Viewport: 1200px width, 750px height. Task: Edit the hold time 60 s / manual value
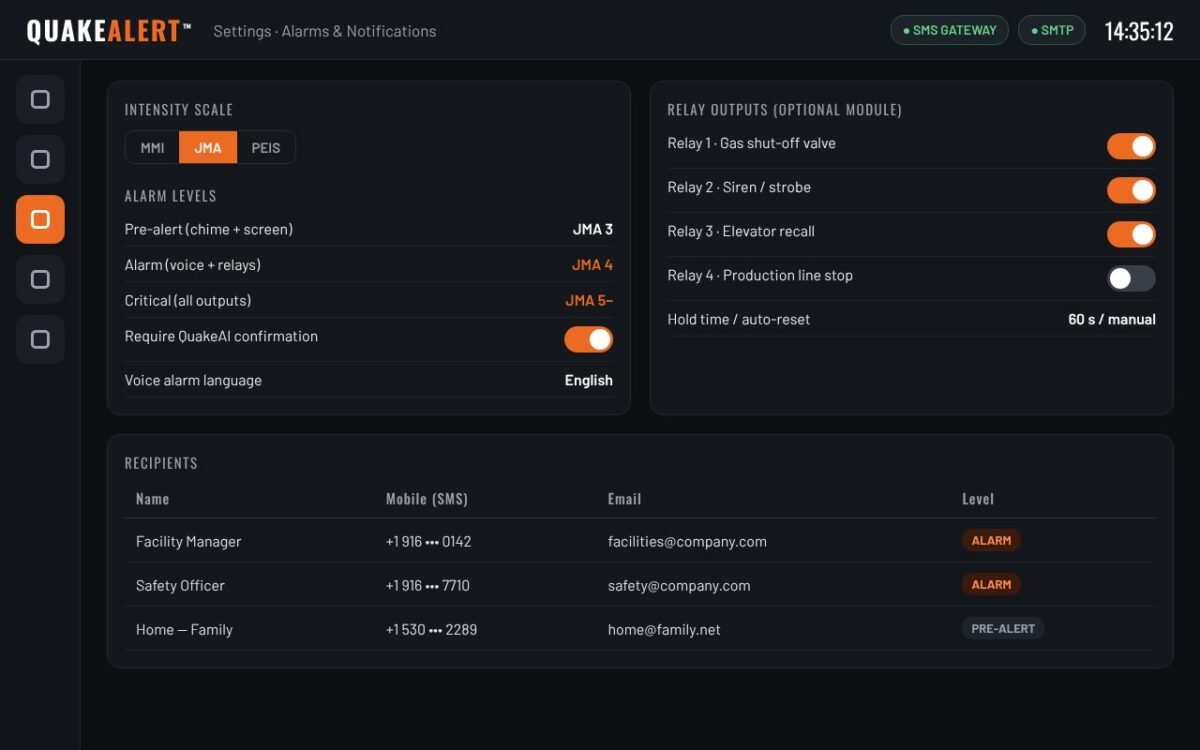1112,319
